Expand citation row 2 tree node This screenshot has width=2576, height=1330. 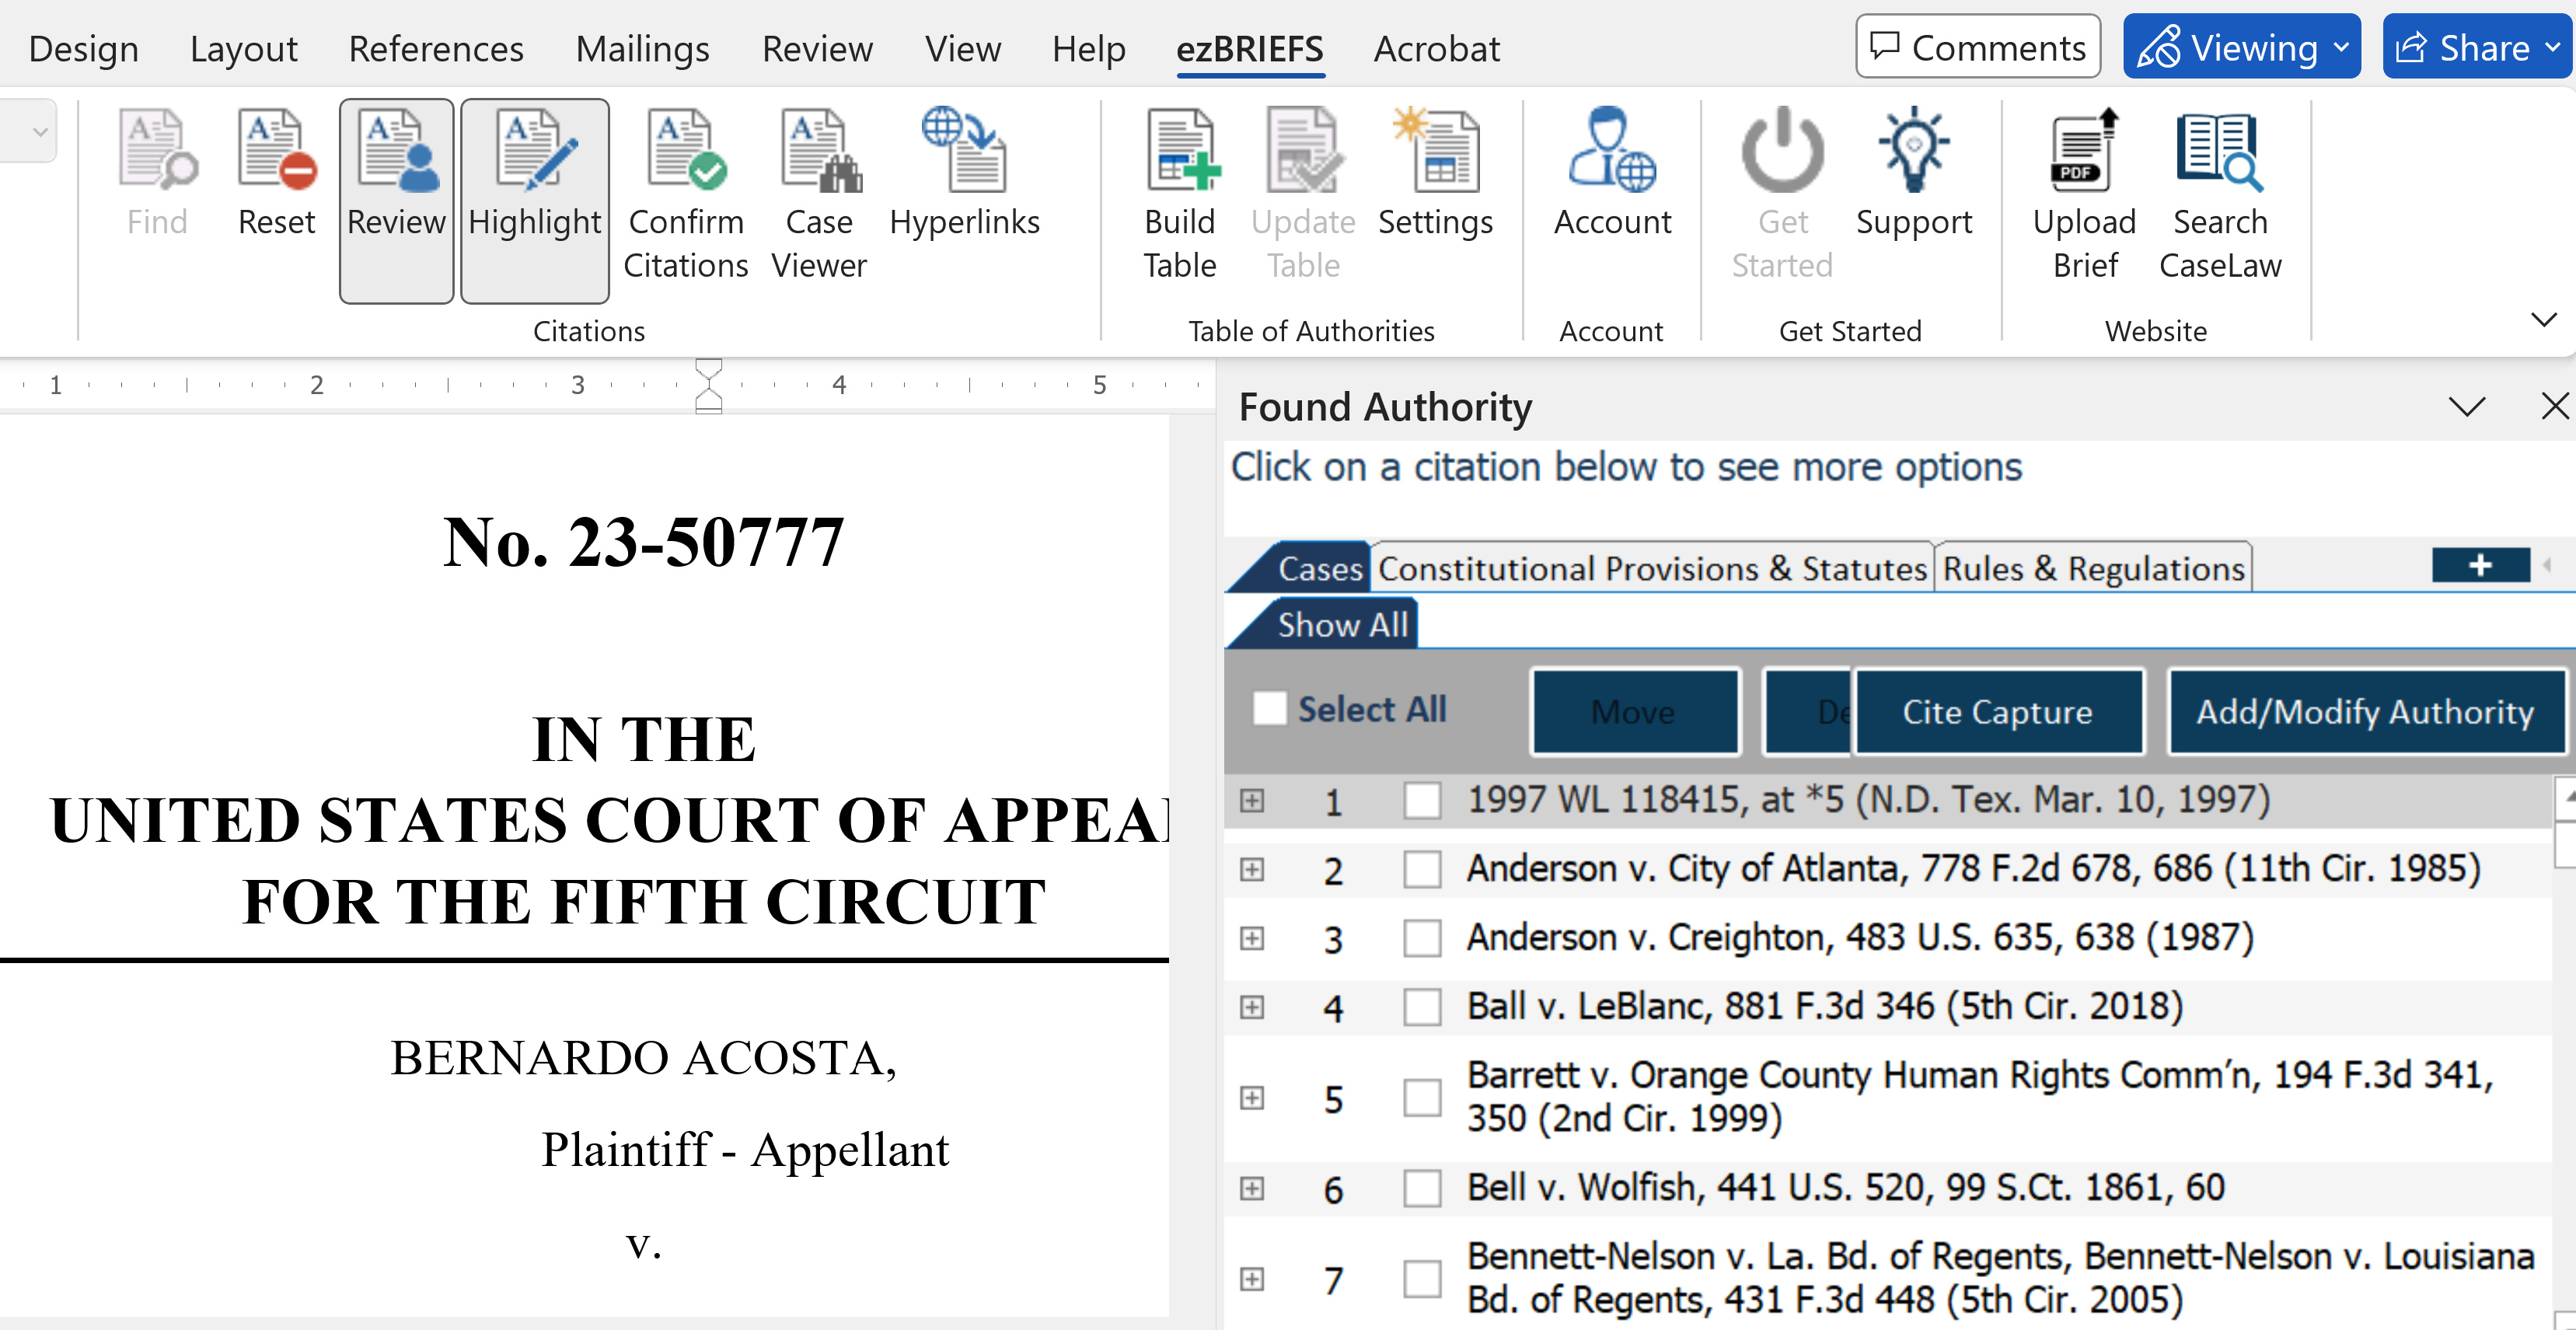(1251, 869)
